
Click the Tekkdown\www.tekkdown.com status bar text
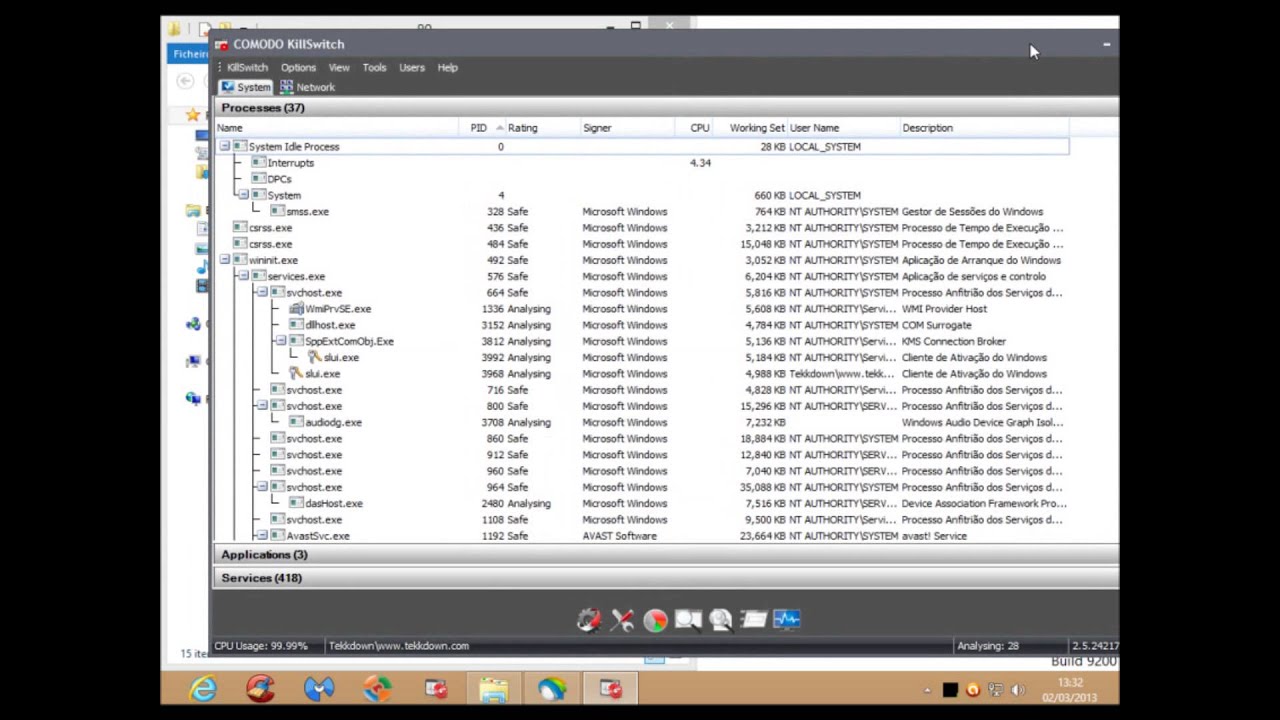point(399,646)
